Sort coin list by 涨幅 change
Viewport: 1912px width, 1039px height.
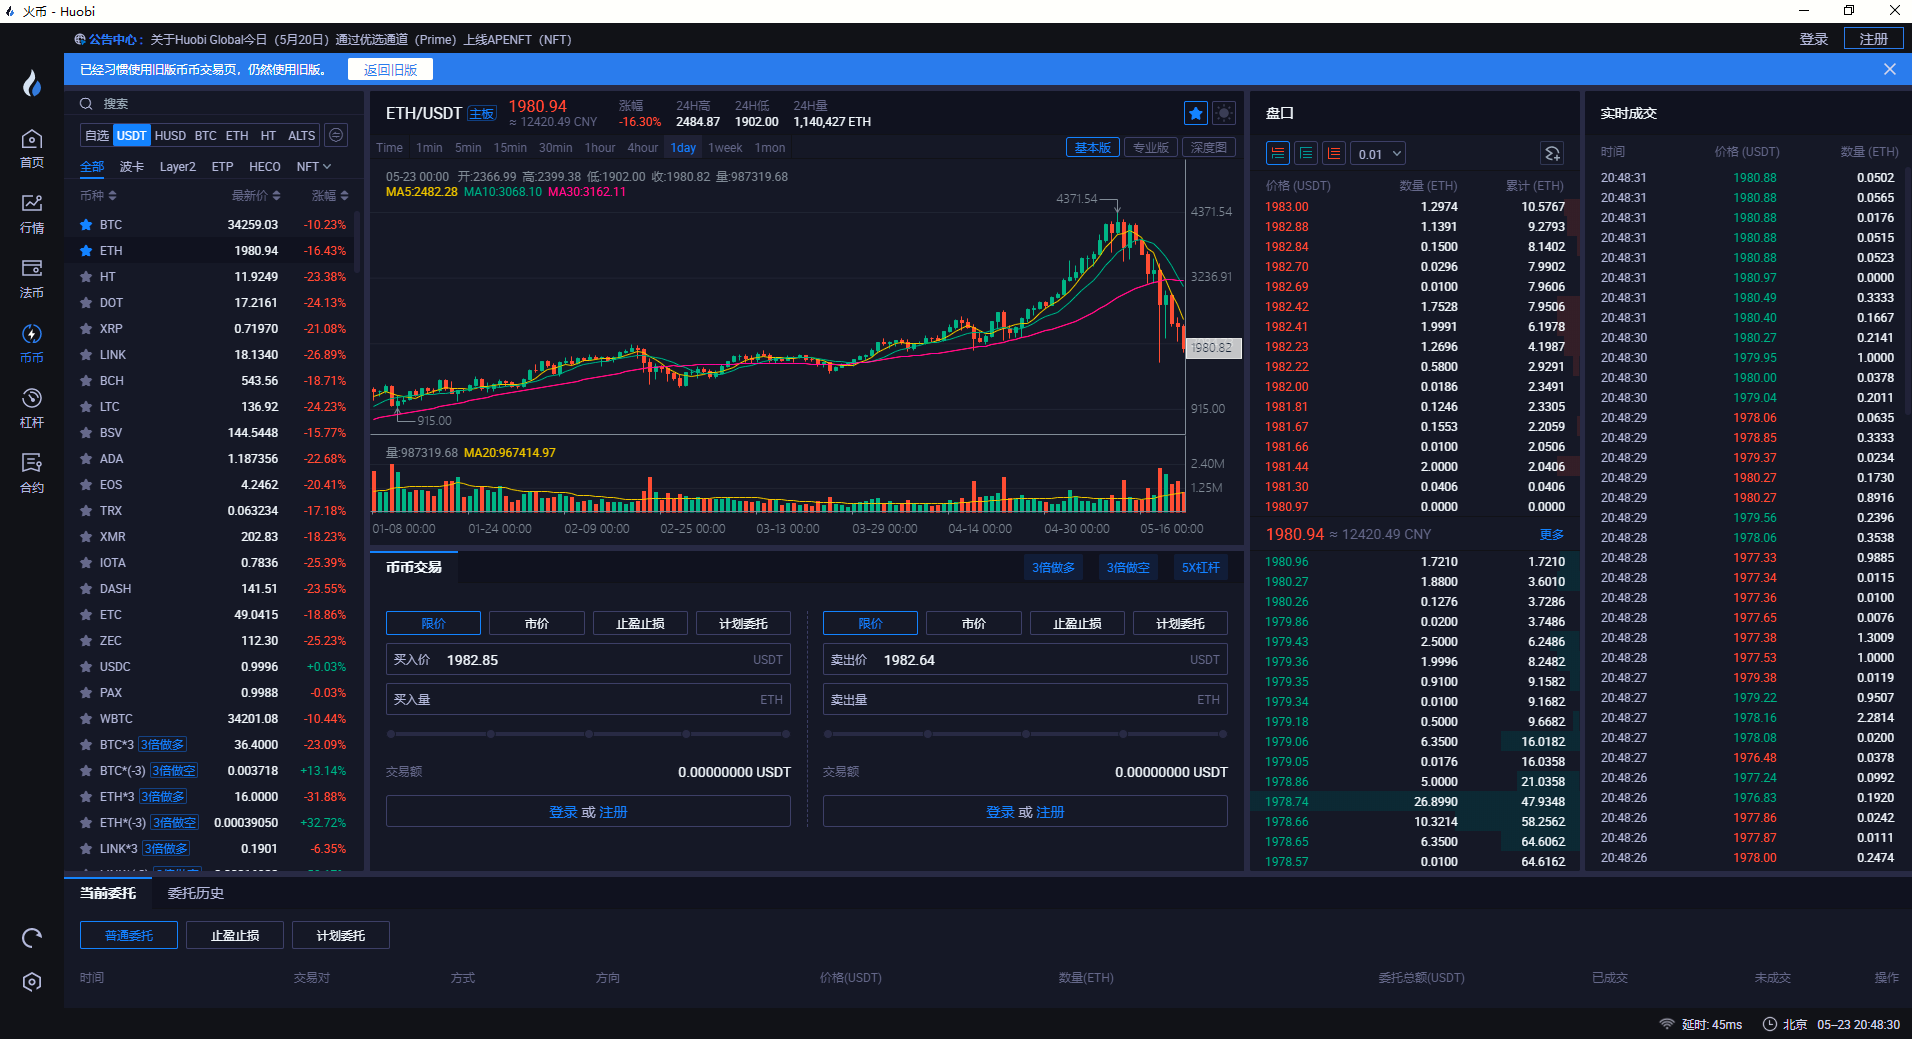[x=330, y=196]
